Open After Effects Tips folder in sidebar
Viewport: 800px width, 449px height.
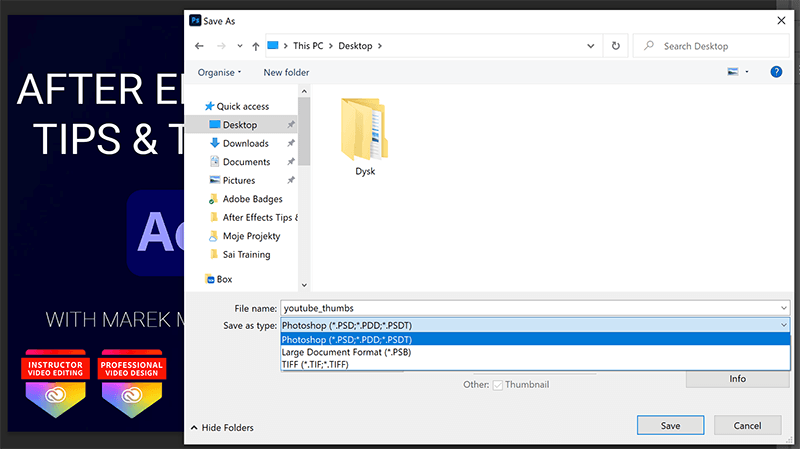[254, 217]
